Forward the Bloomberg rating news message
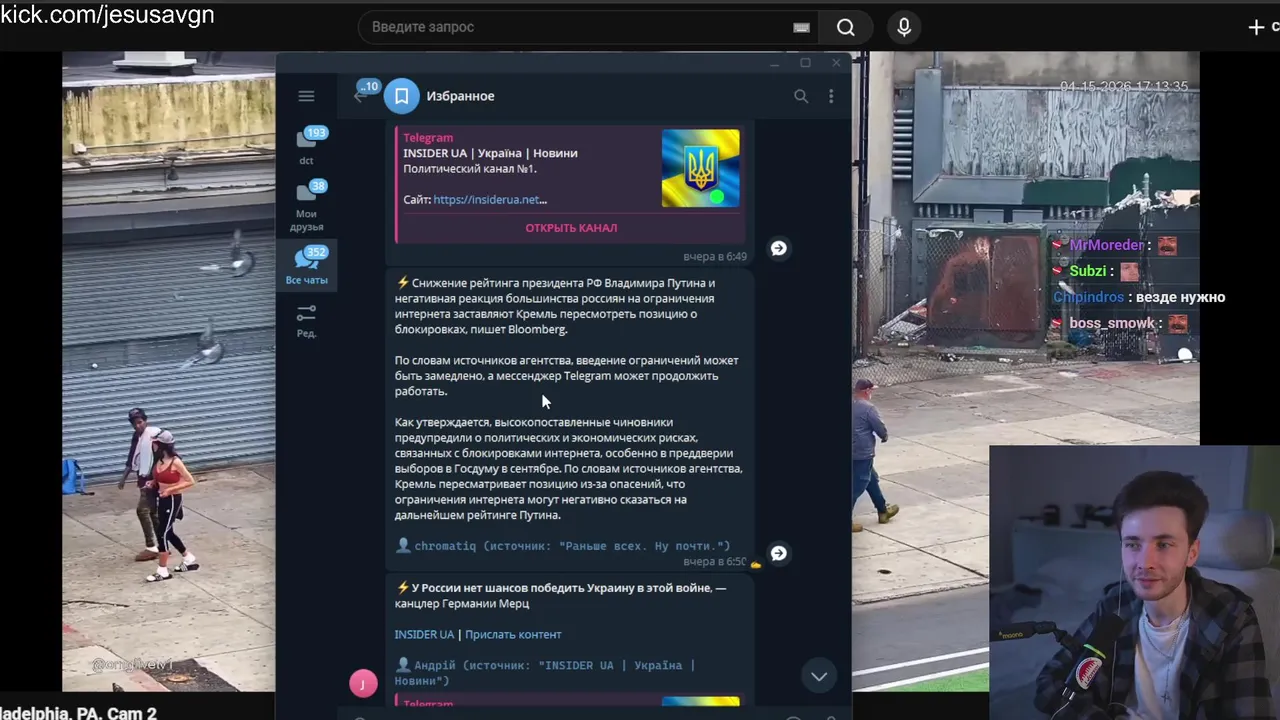The image size is (1280, 720). [x=778, y=553]
